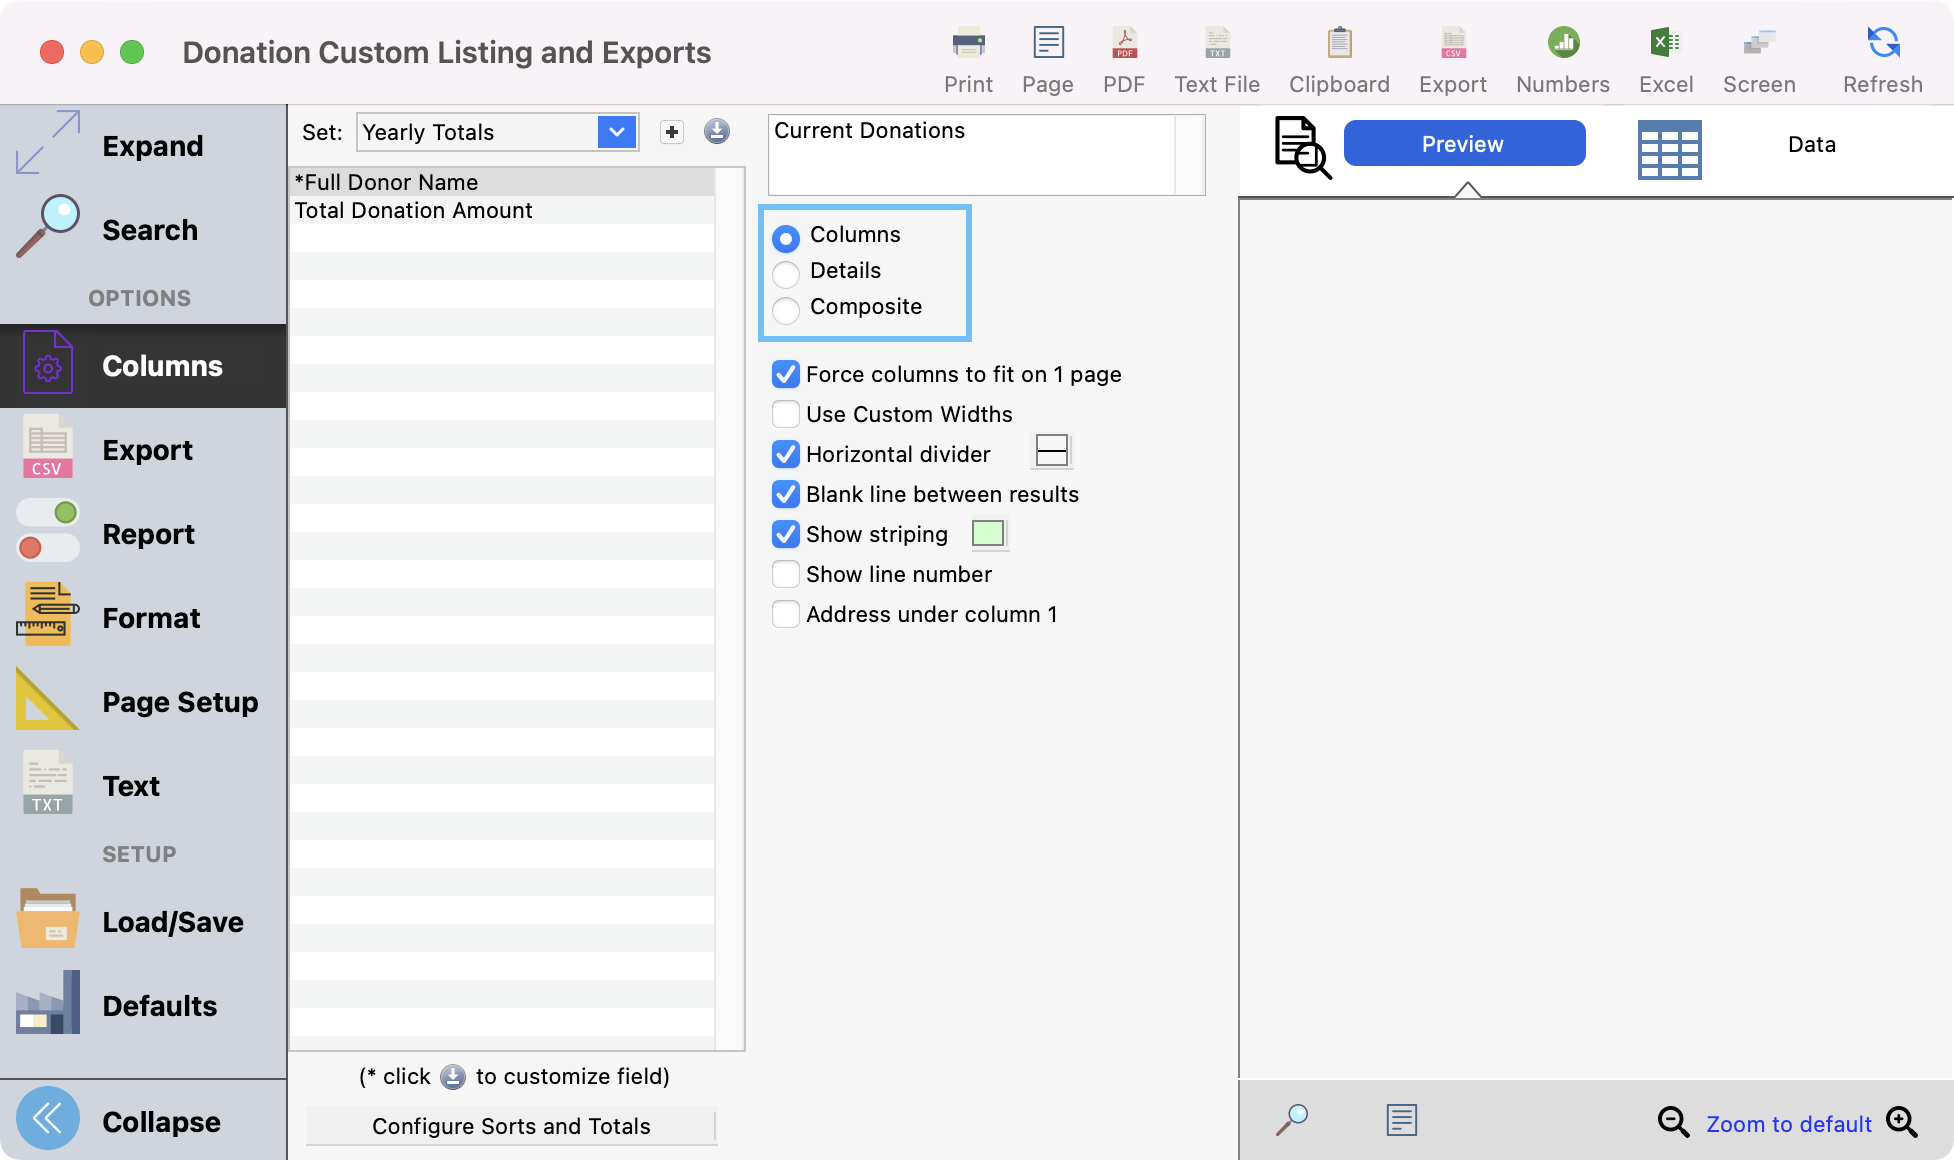Export results to Excel

[x=1665, y=44]
